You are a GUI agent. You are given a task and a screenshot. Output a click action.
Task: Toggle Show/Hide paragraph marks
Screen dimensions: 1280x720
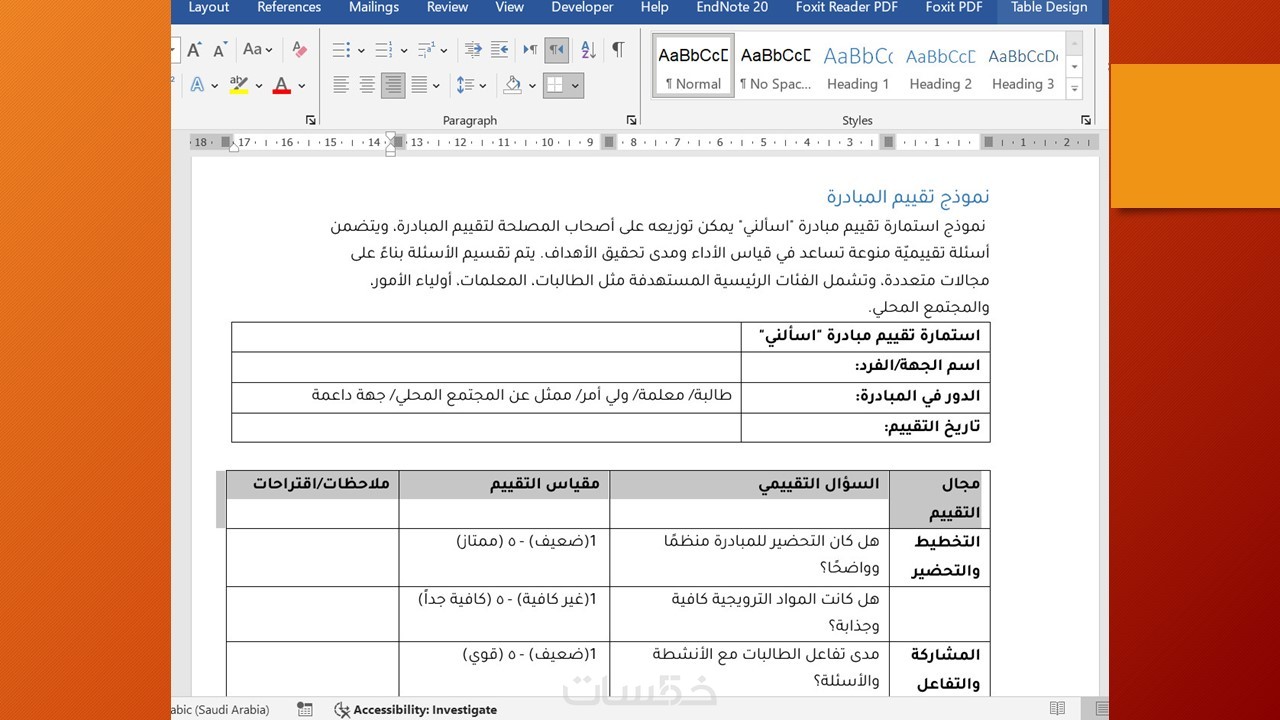[618, 49]
